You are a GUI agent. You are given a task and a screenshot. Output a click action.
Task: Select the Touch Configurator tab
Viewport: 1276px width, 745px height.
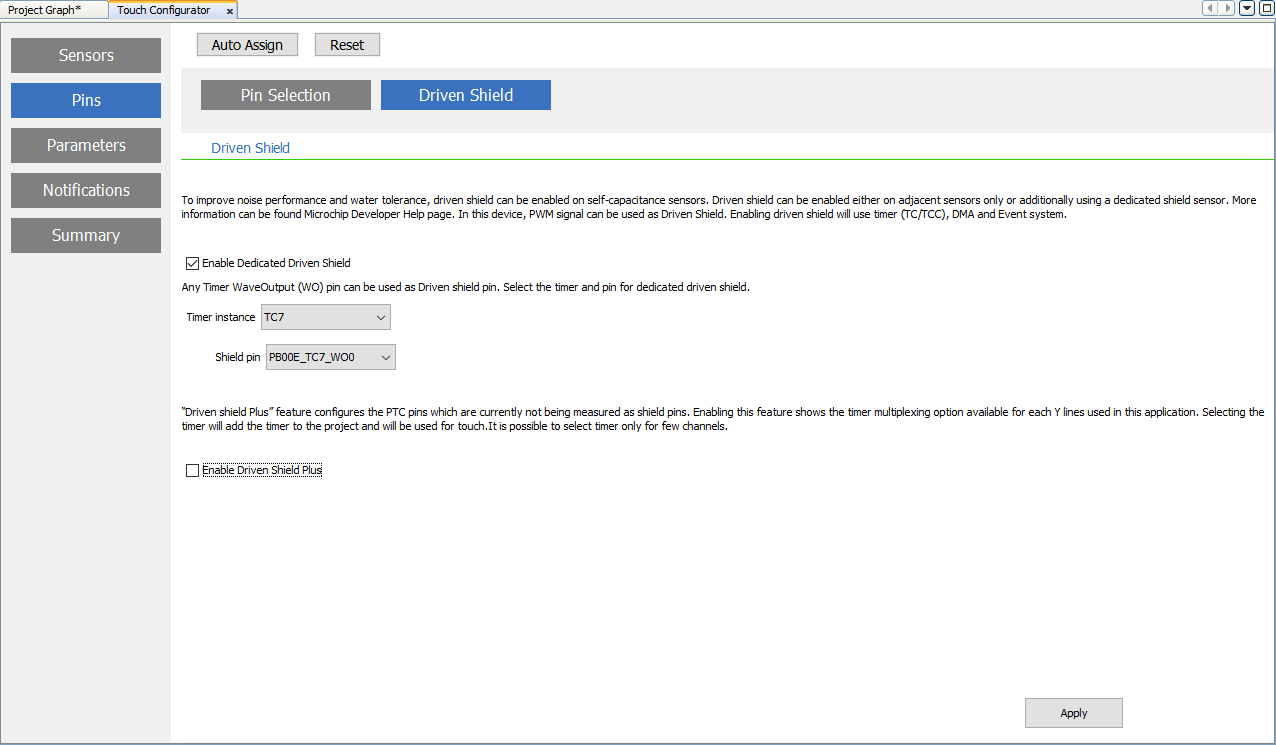point(164,10)
